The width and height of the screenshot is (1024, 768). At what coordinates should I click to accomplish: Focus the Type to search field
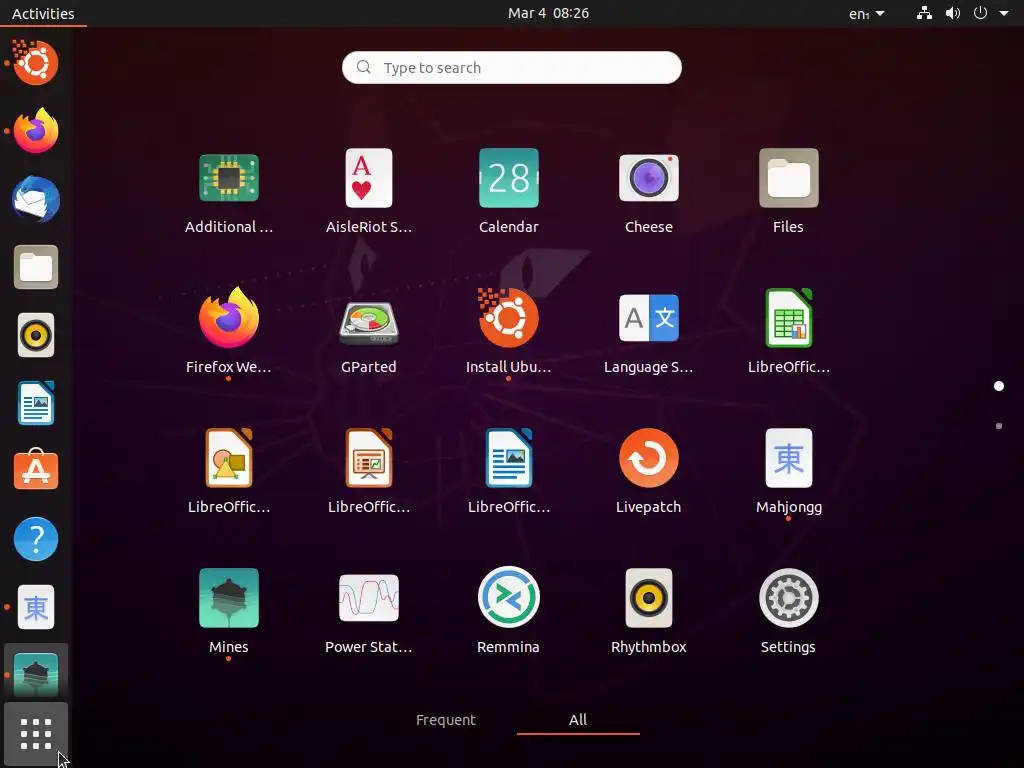(x=512, y=67)
